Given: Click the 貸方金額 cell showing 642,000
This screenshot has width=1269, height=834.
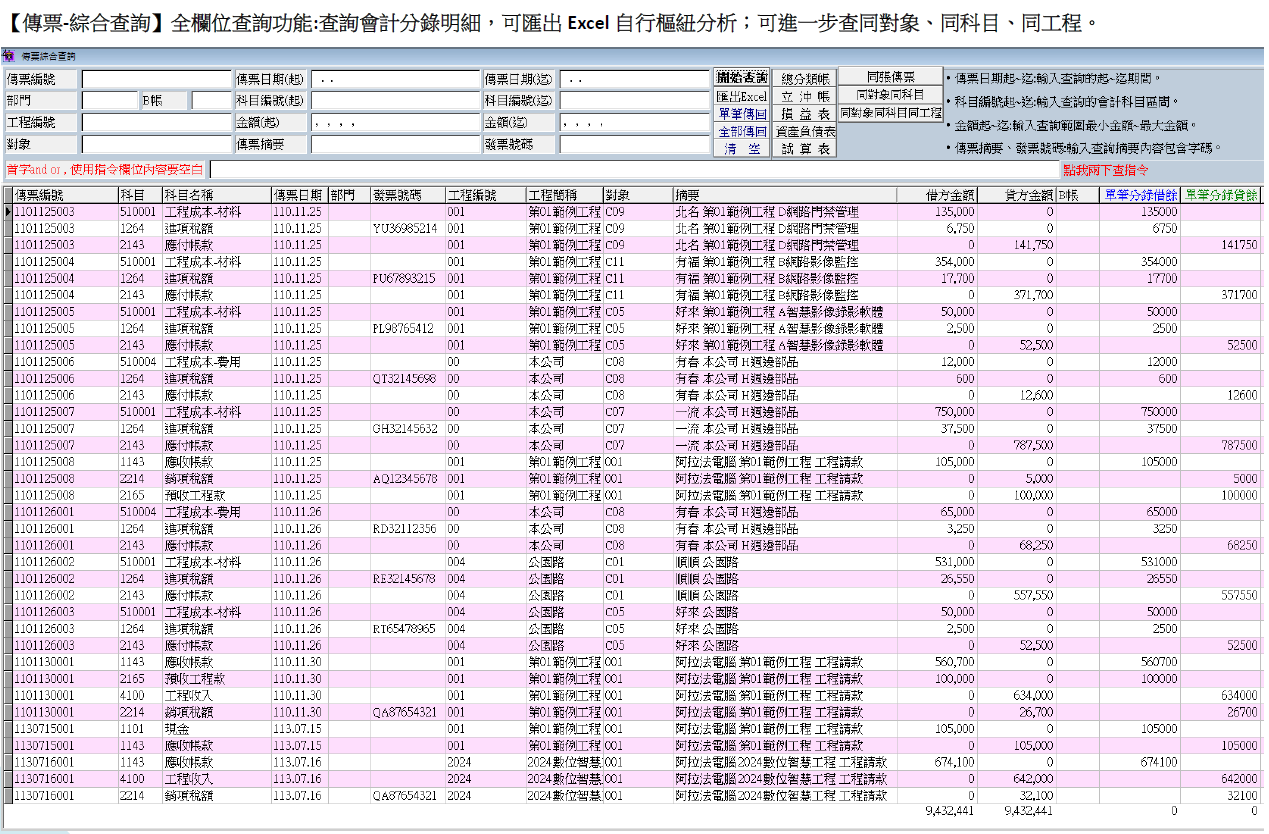Looking at the screenshot, I should (x=1015, y=779).
